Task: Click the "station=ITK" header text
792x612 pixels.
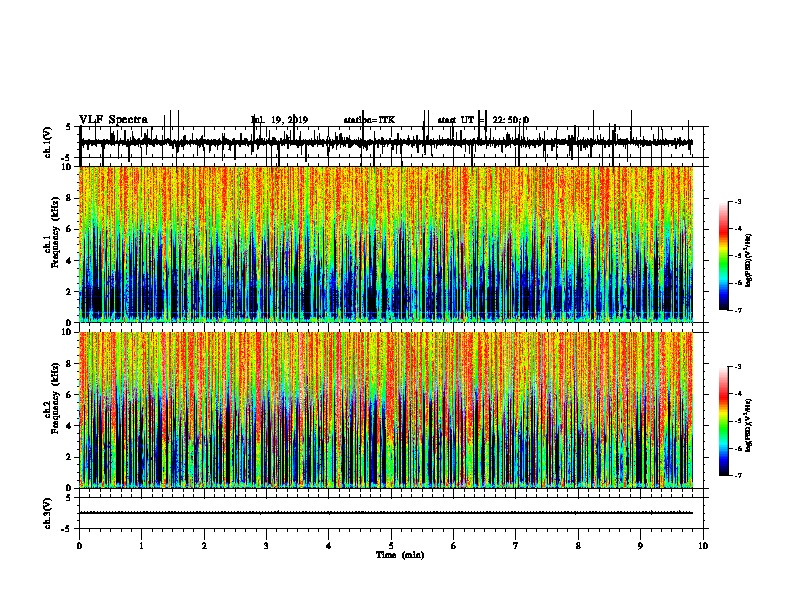Action: click(x=369, y=120)
